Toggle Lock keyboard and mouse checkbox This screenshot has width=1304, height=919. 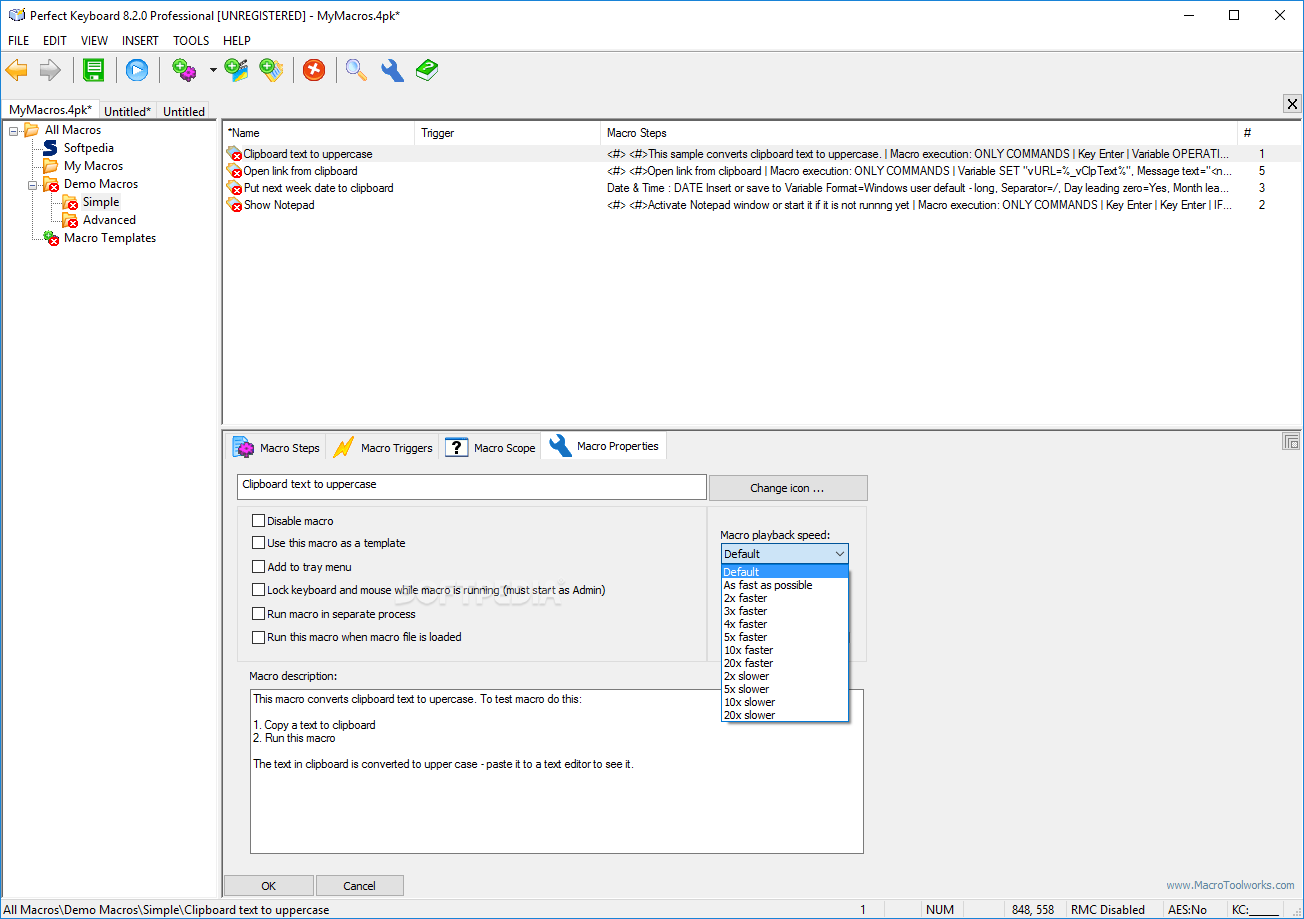[259, 590]
